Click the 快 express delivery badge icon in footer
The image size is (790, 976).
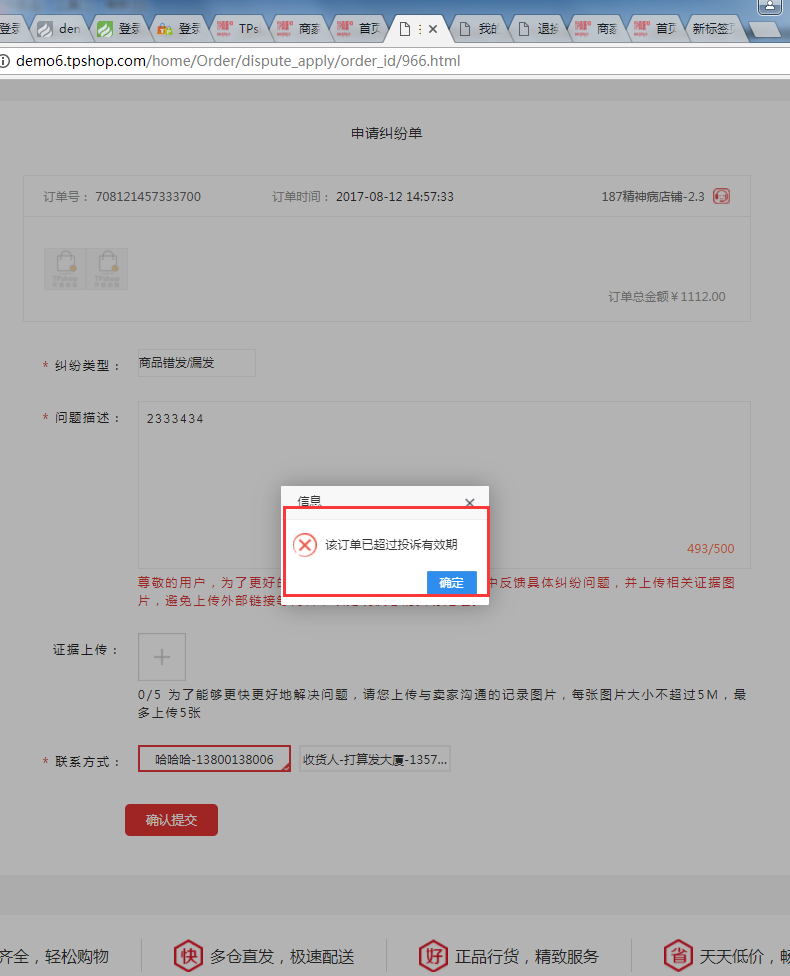[x=188, y=956]
